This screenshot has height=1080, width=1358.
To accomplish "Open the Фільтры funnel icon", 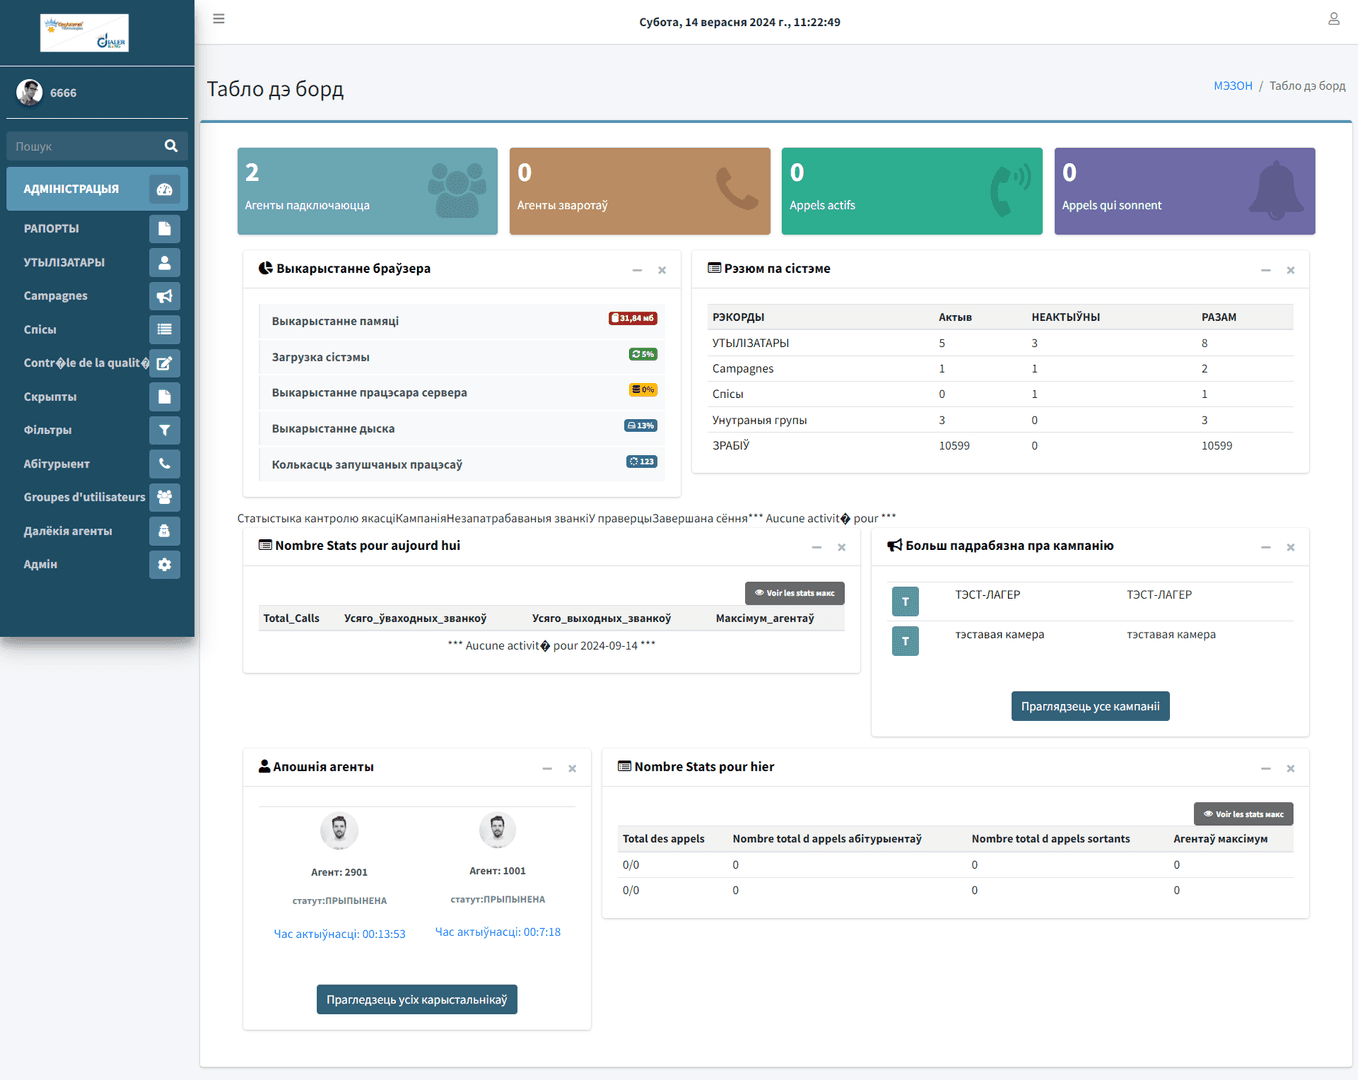I will [x=164, y=430].
